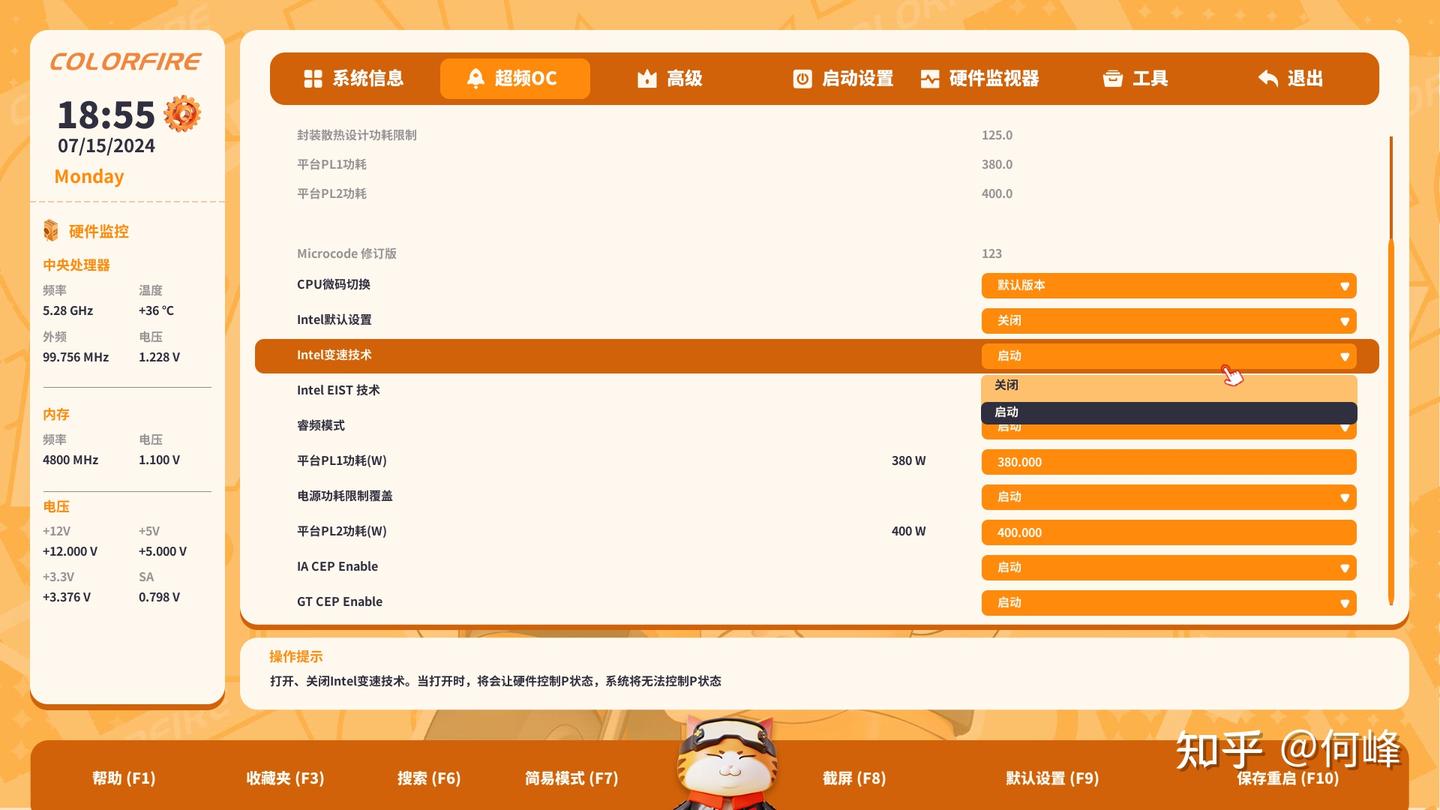Switch to the 系统信息 tab

[x=355, y=77]
